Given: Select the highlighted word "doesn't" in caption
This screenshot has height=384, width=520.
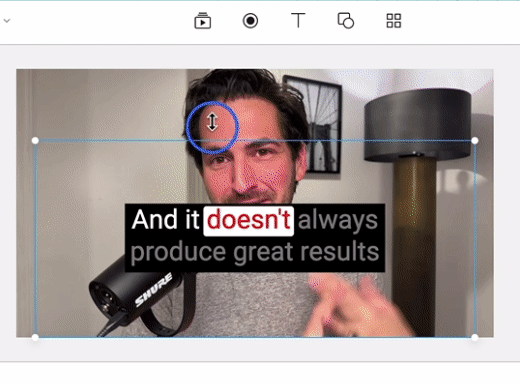Looking at the screenshot, I should point(249,221).
